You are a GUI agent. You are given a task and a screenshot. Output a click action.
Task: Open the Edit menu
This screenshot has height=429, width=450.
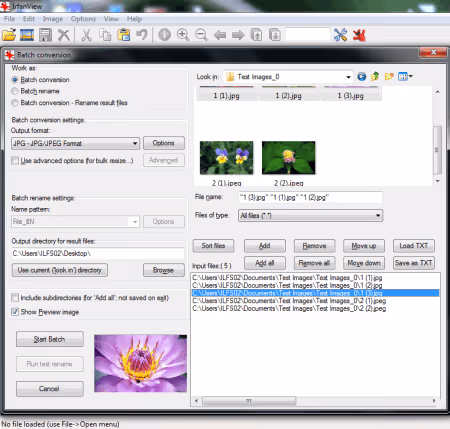tap(29, 19)
